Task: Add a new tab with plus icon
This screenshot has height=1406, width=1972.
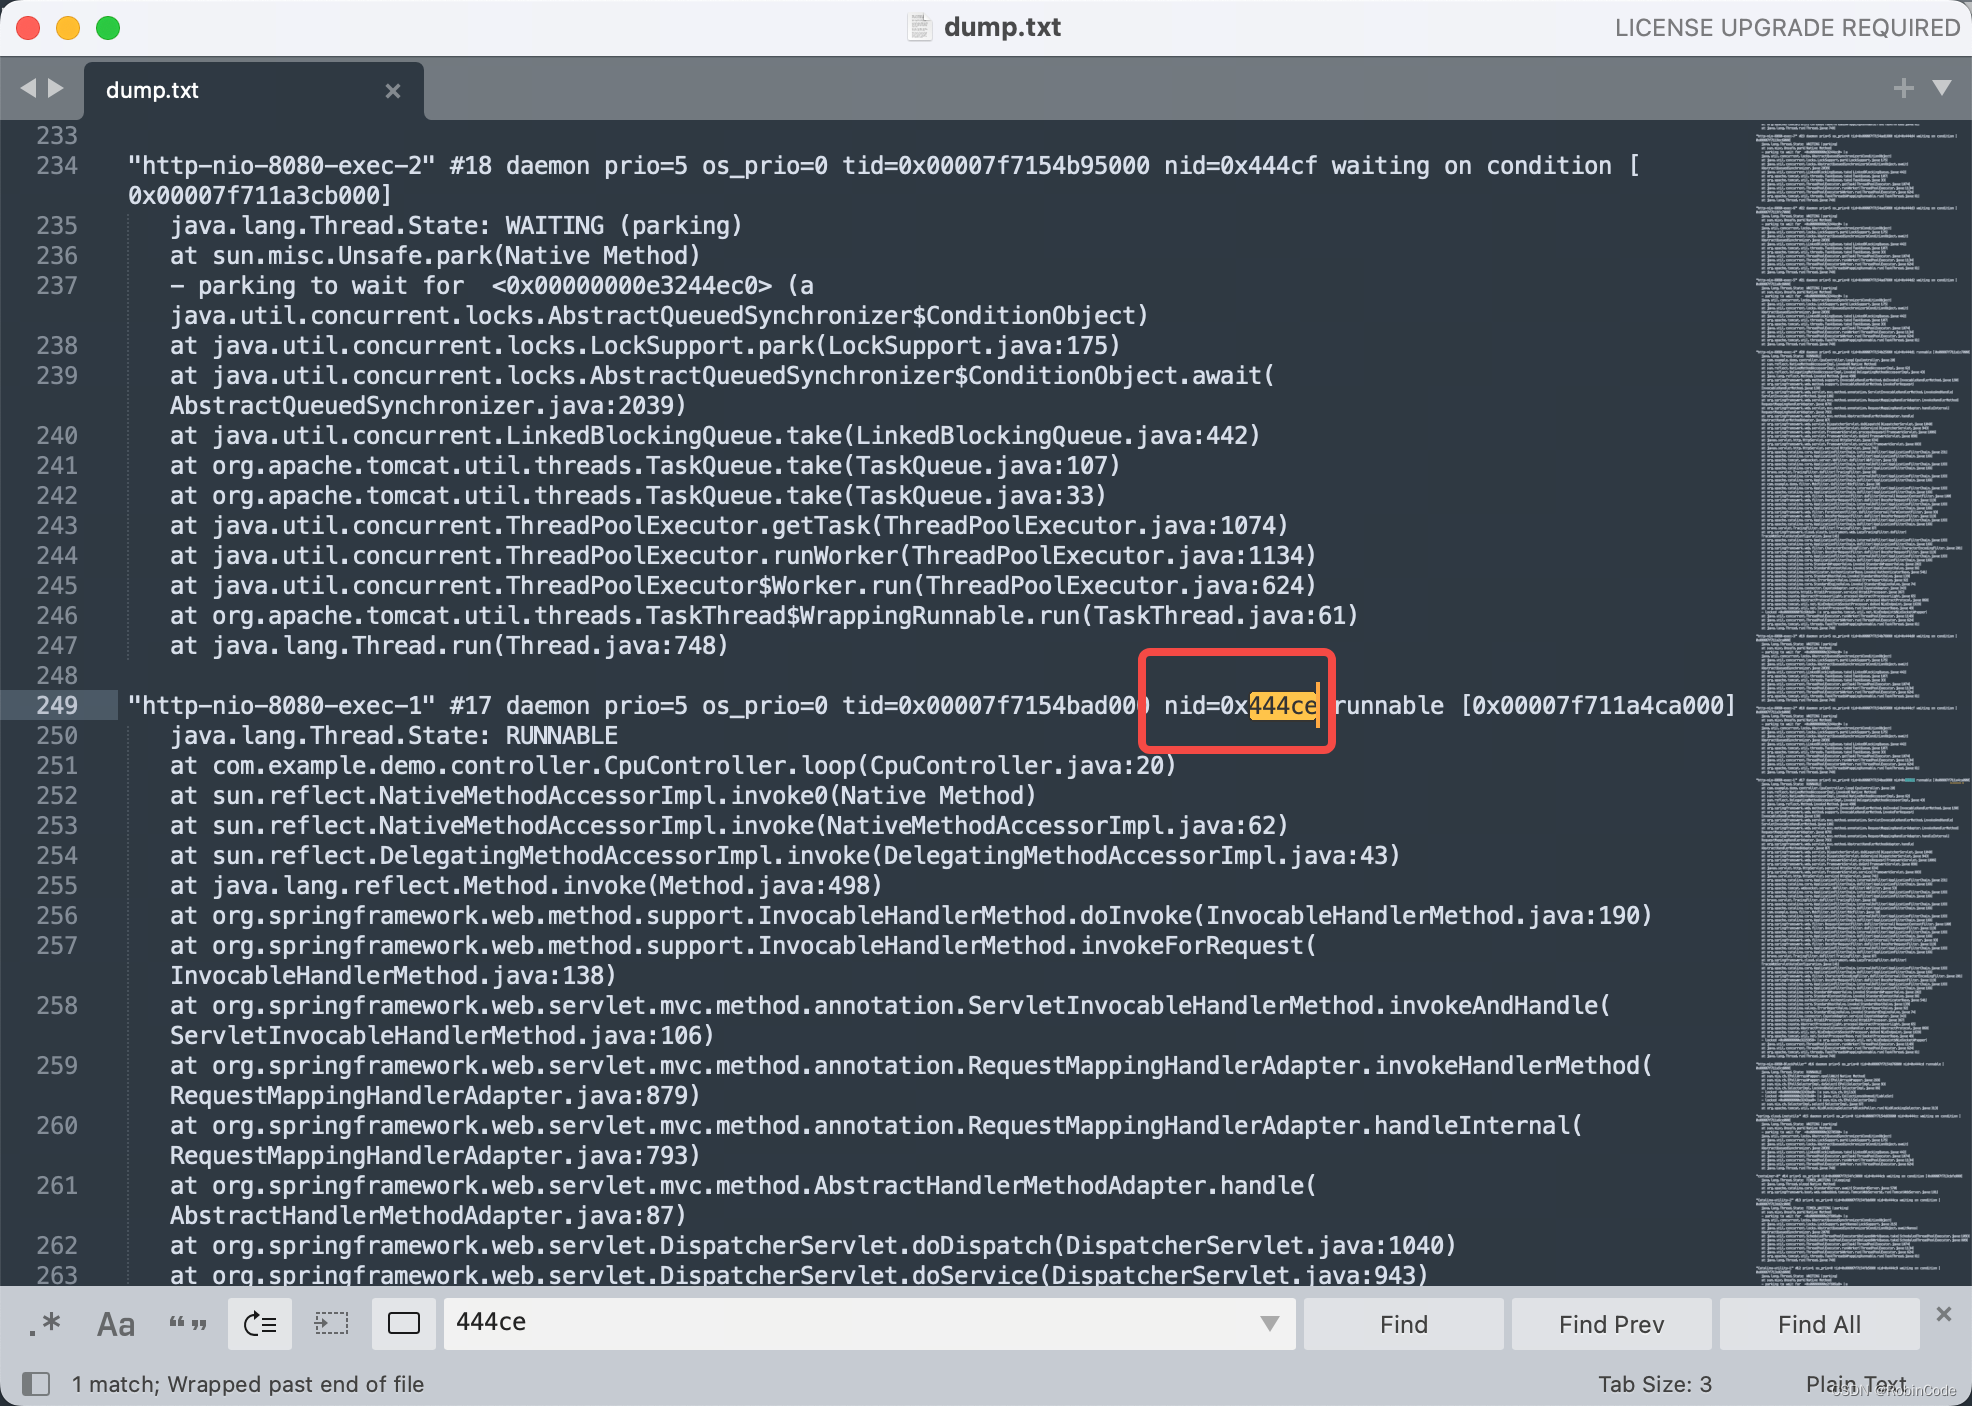Action: coord(1903,88)
